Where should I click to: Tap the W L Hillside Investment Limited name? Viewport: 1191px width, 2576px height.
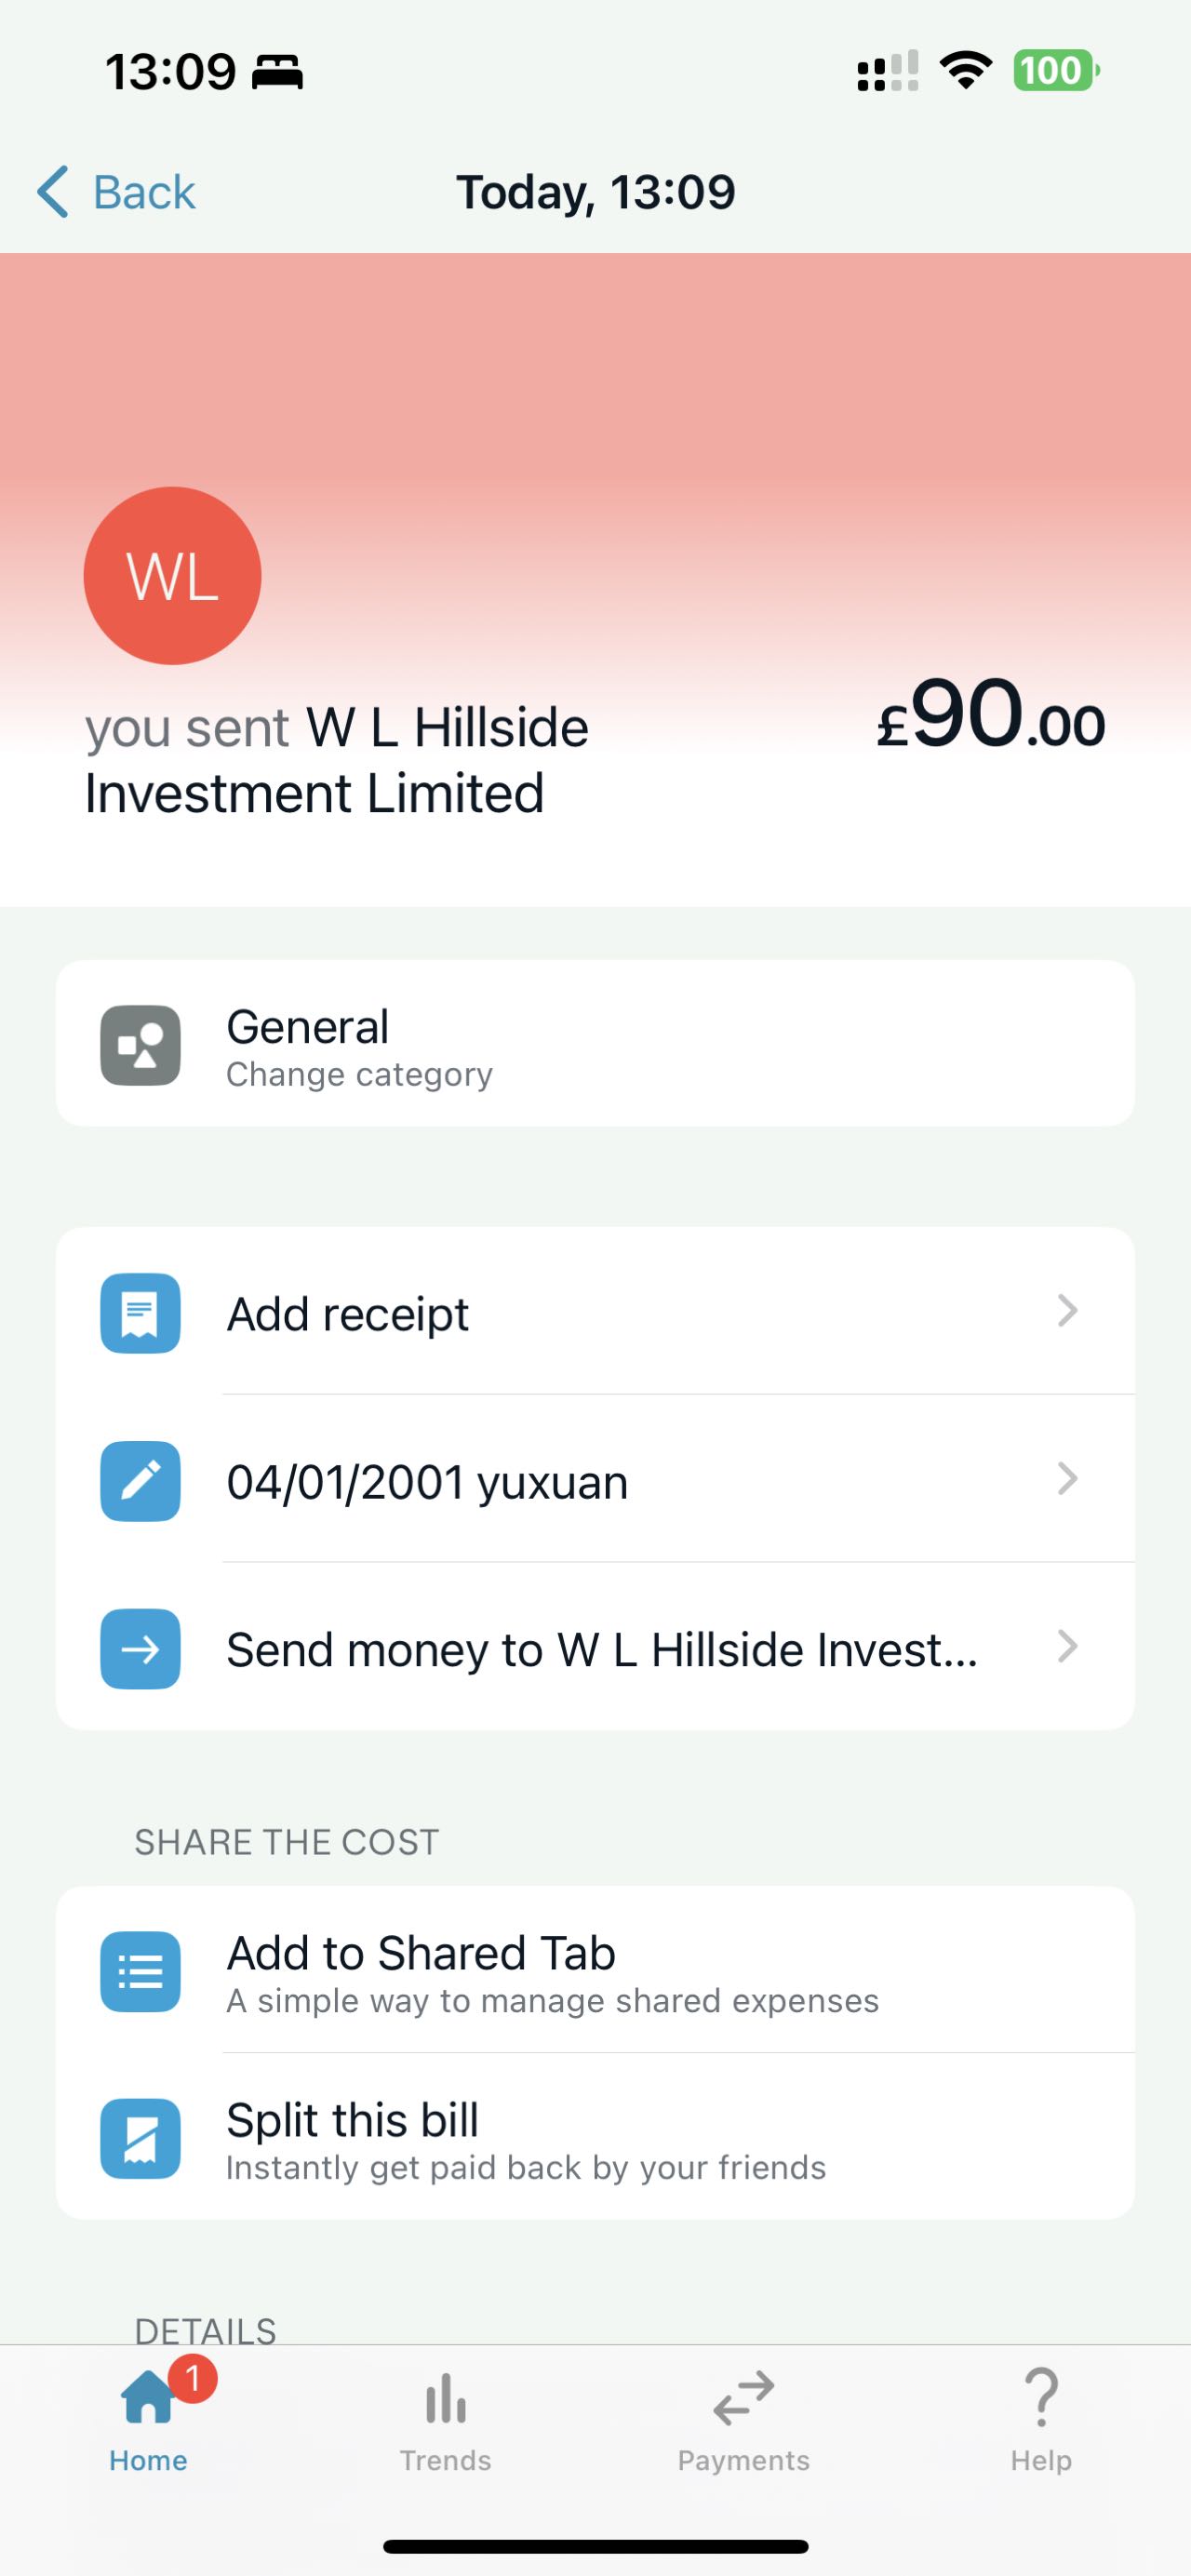[x=336, y=760]
